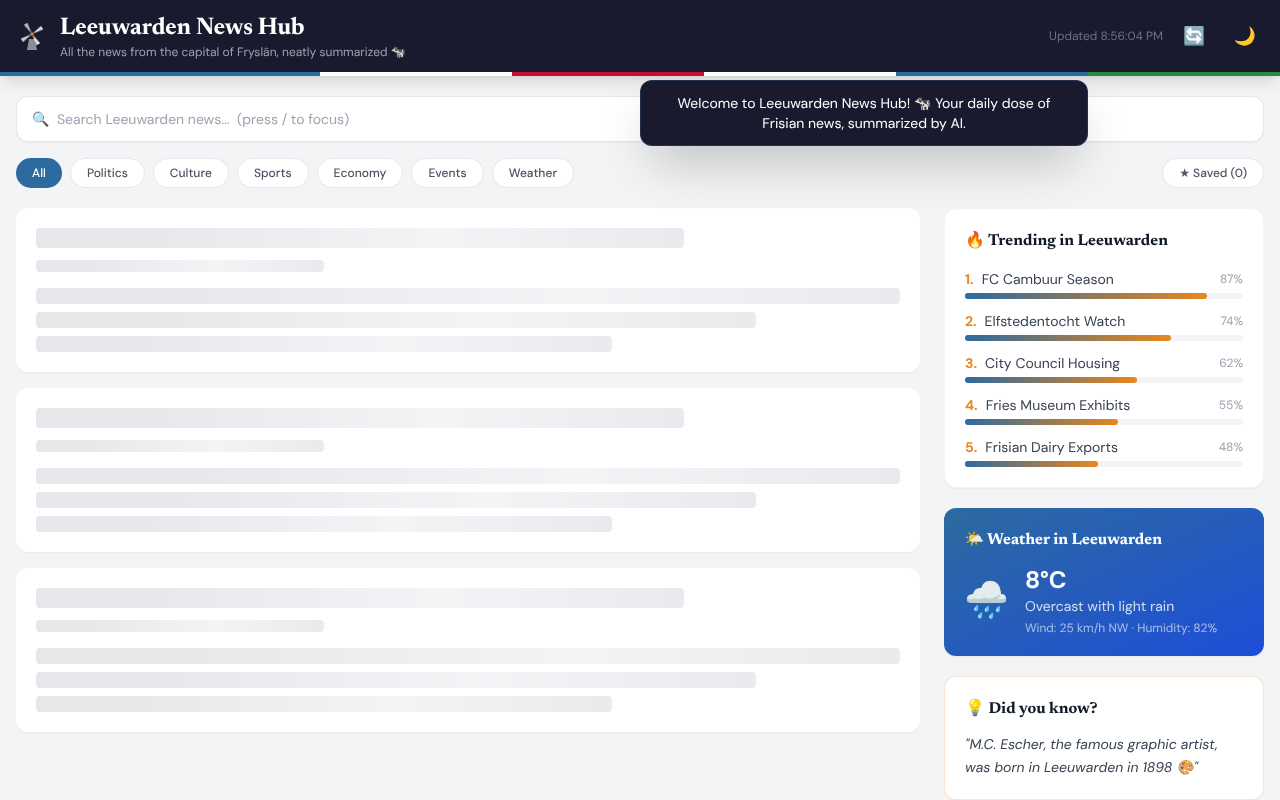The width and height of the screenshot is (1280, 800).
Task: Open FC Cambuur Season trending topic
Action: [1047, 280]
